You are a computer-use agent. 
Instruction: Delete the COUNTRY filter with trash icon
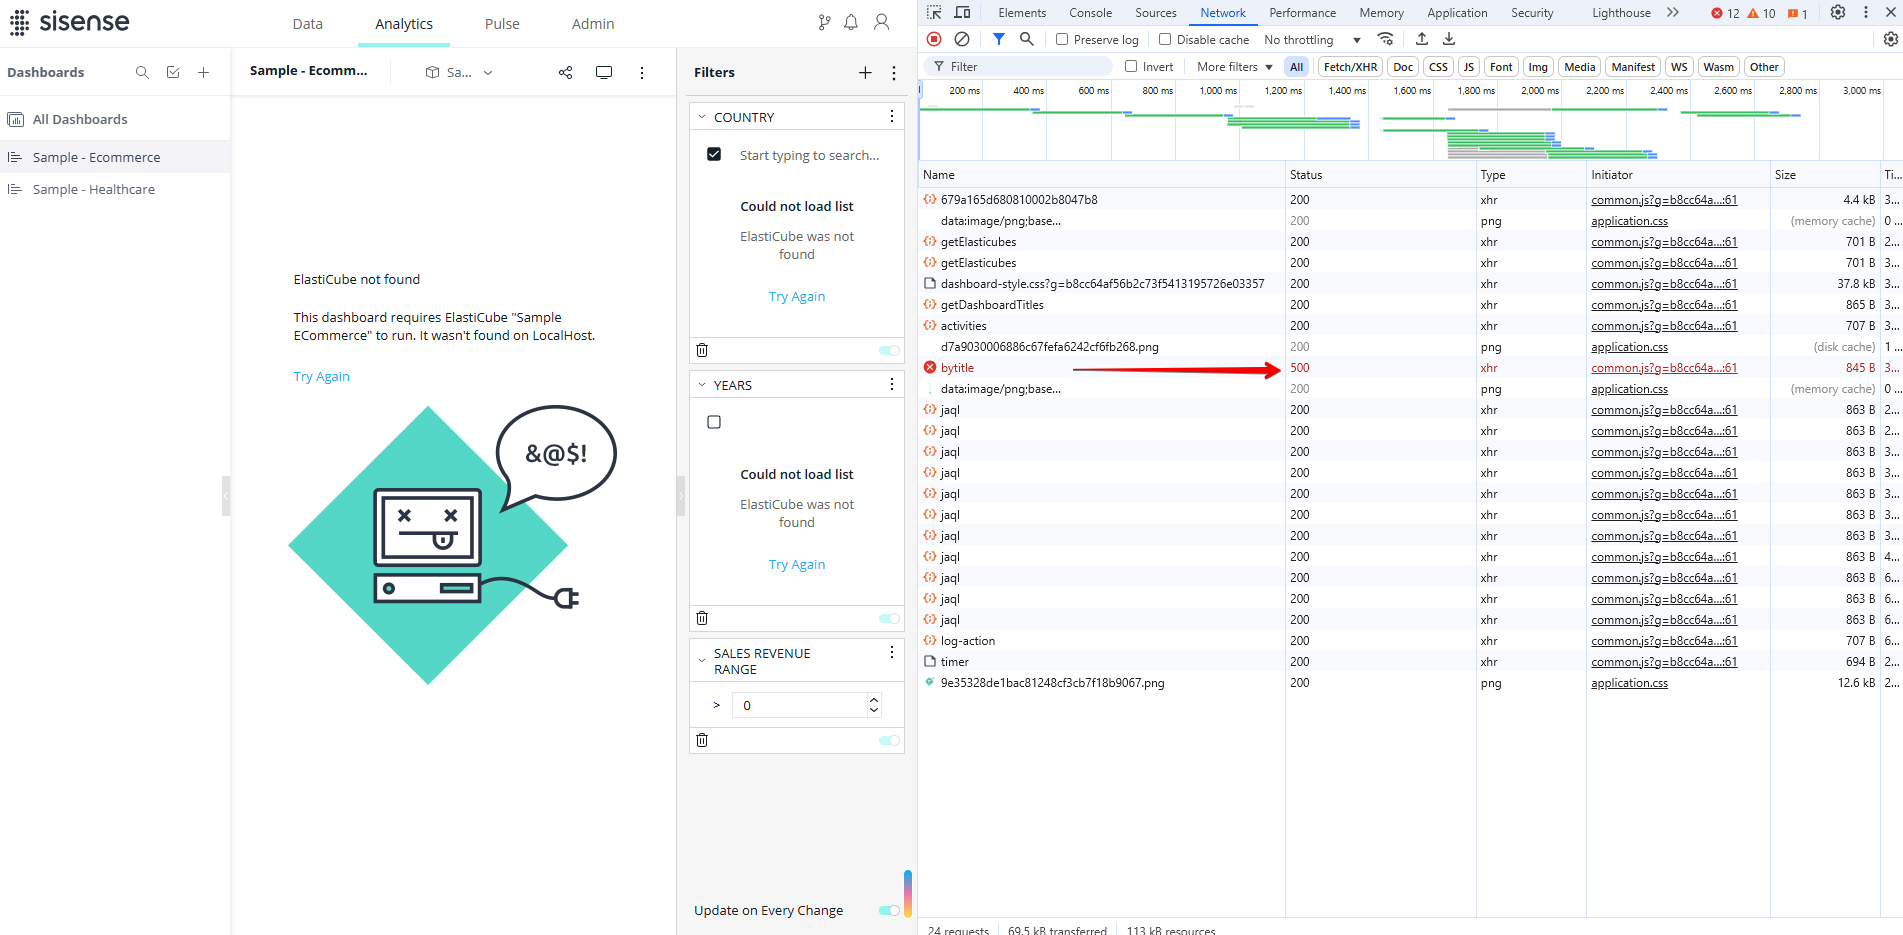pyautogui.click(x=702, y=350)
